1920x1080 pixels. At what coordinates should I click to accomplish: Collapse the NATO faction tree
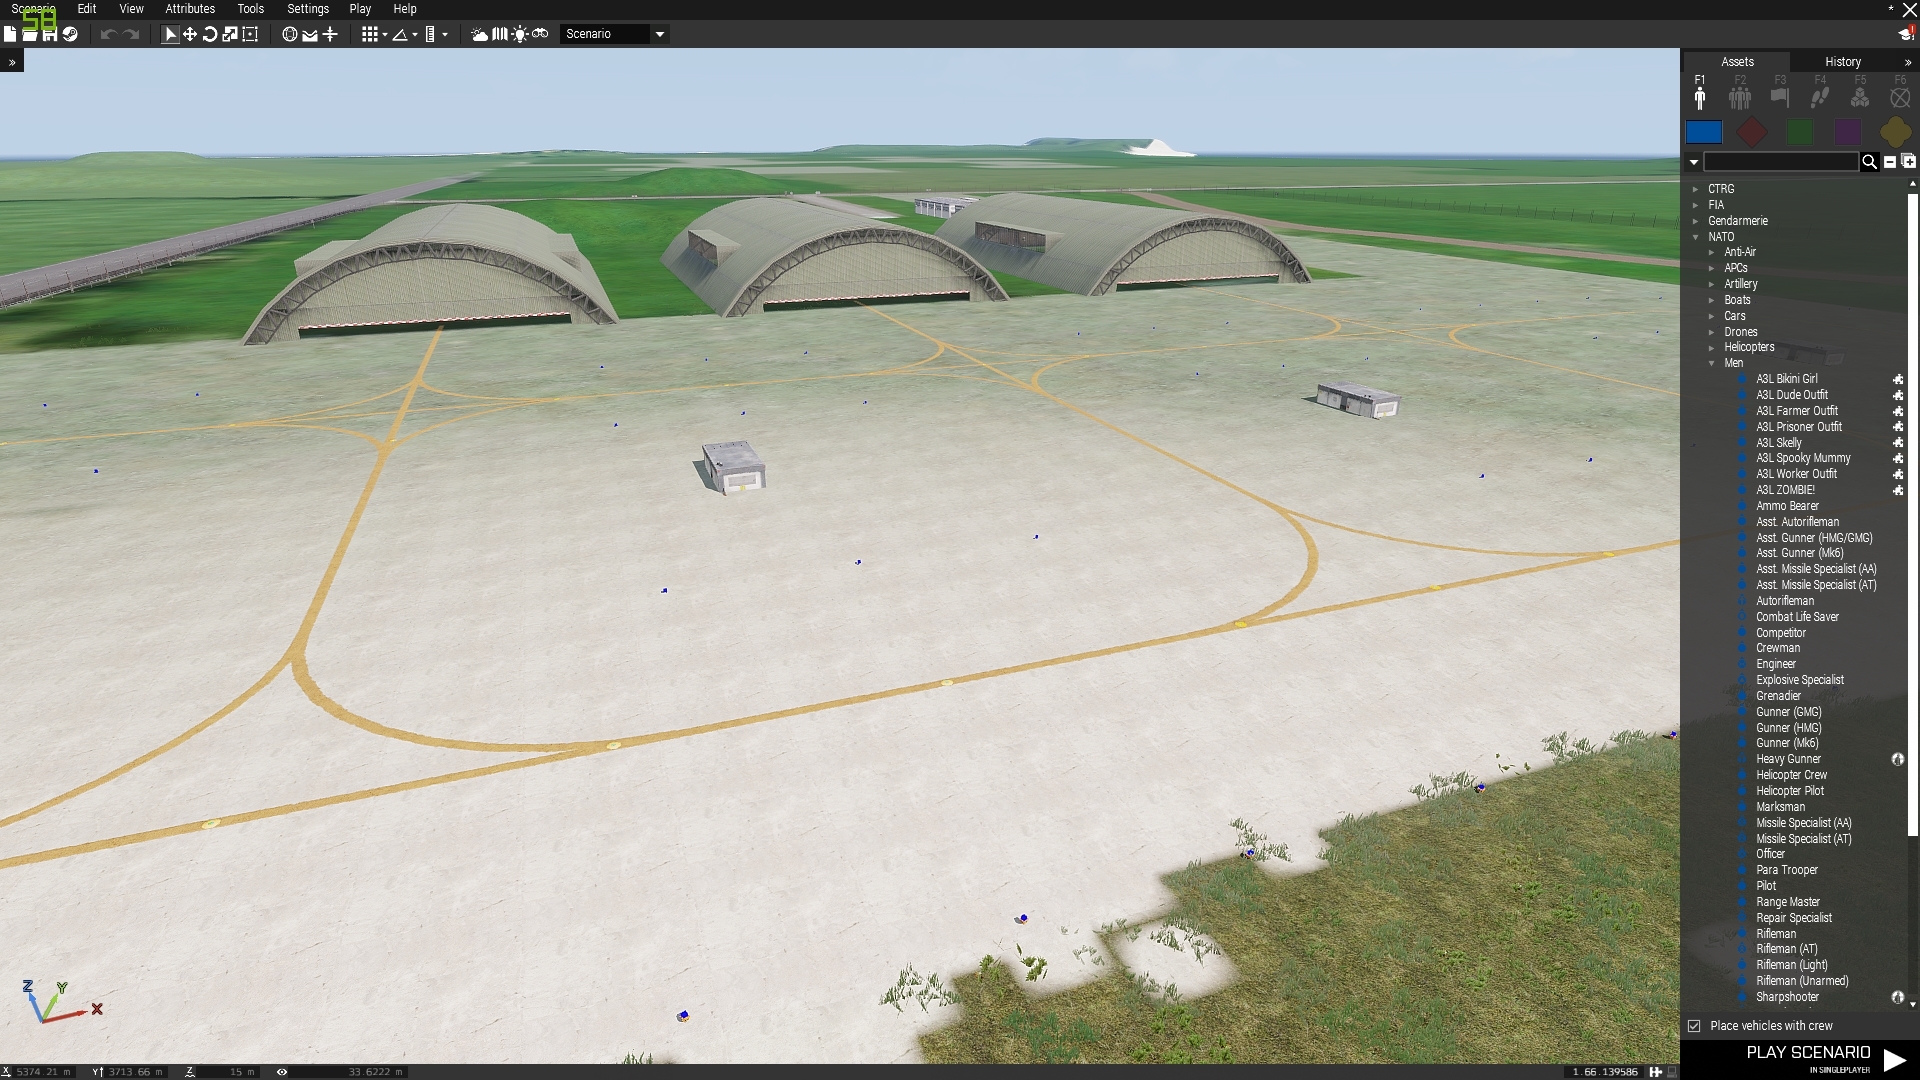point(1696,237)
